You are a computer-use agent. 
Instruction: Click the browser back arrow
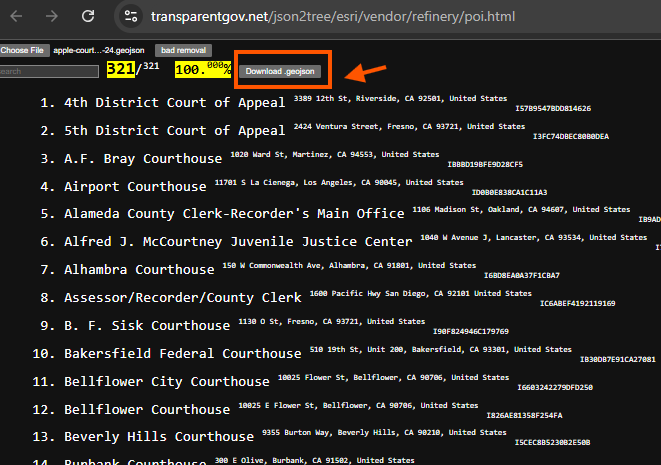click(x=17, y=17)
